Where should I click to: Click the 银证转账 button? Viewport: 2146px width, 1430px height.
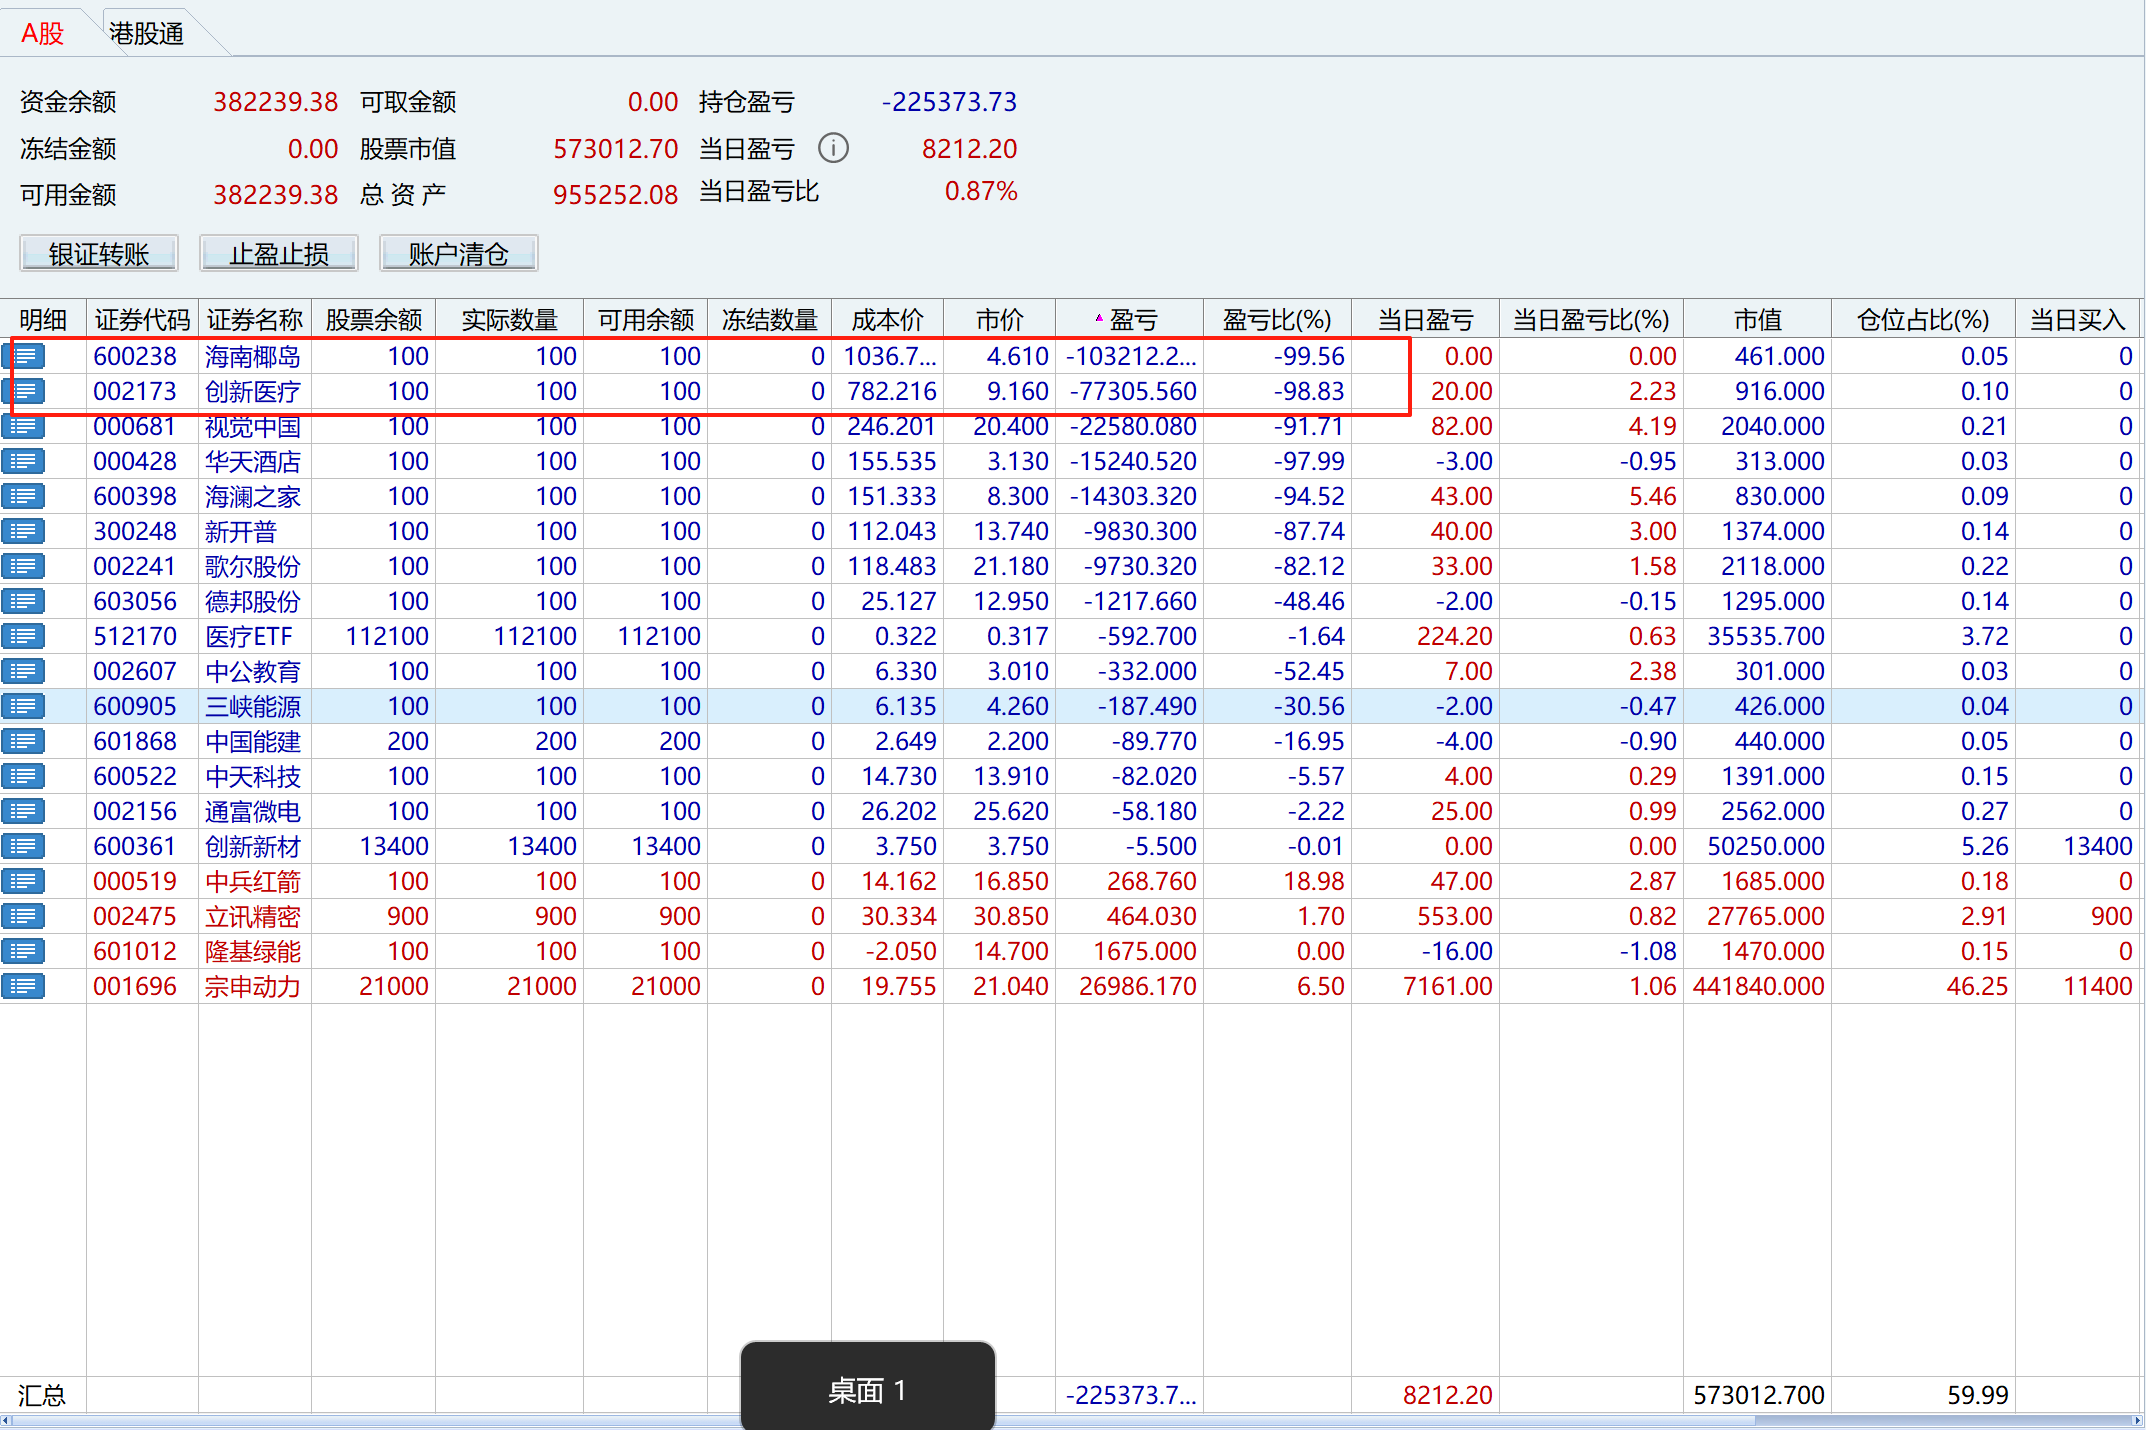click(x=98, y=254)
